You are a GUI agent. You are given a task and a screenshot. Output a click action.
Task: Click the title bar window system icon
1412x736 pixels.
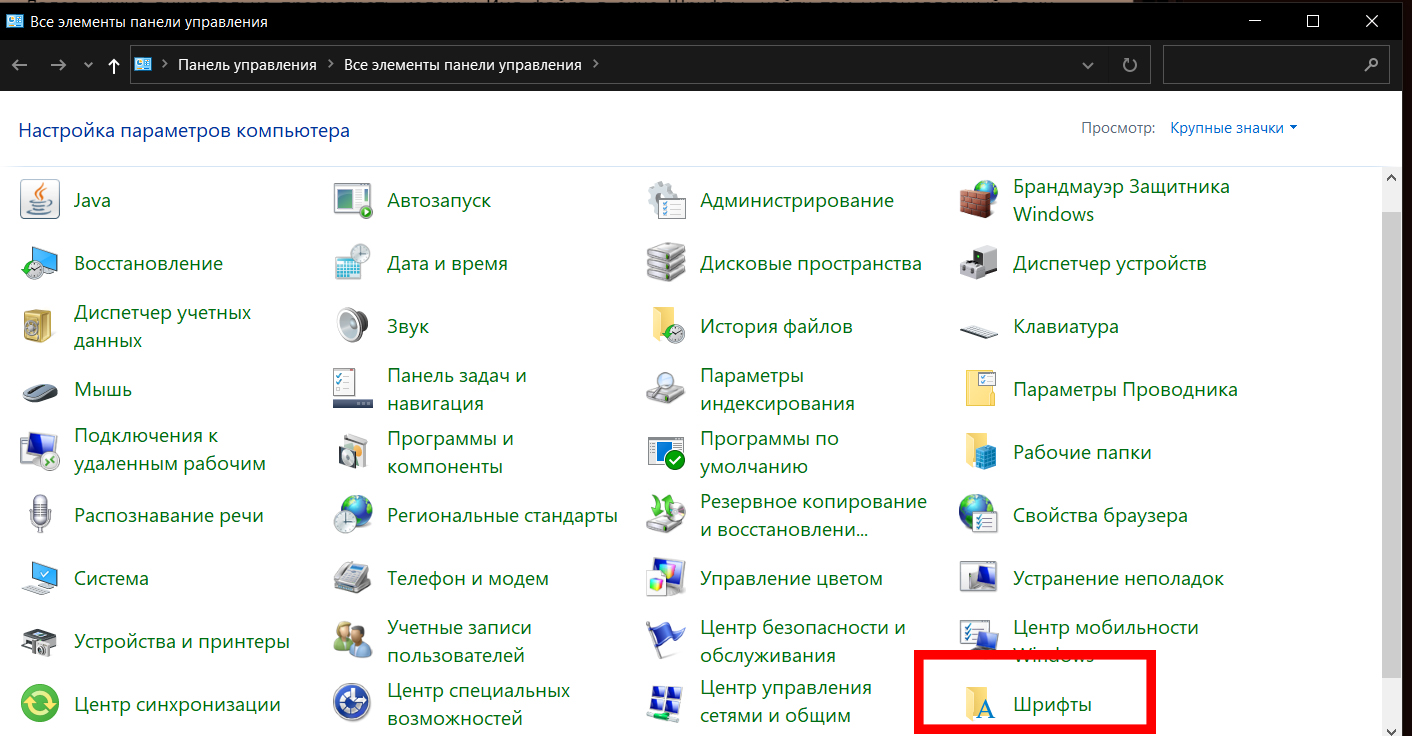coord(15,21)
